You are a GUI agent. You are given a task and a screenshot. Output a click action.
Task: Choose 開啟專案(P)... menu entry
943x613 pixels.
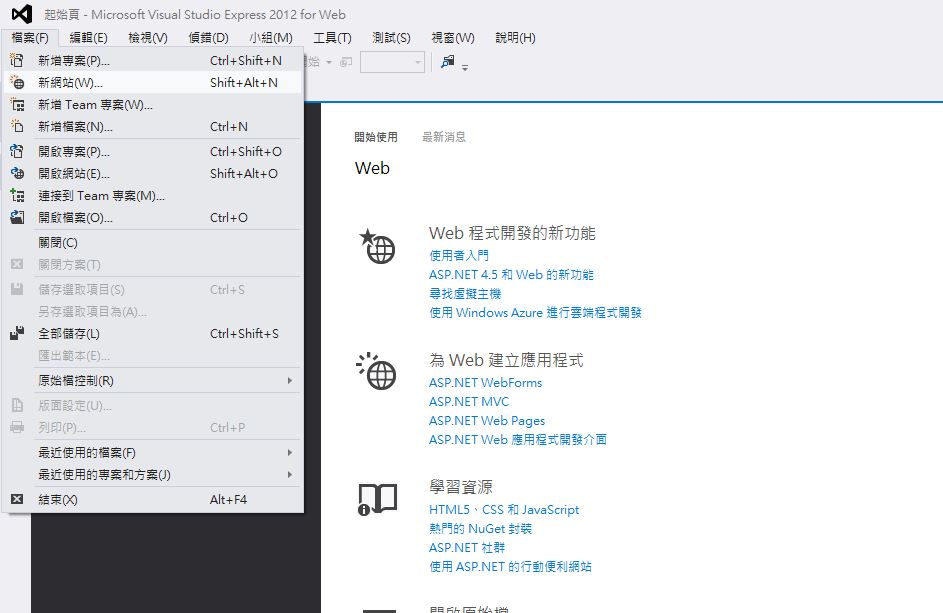click(152, 152)
